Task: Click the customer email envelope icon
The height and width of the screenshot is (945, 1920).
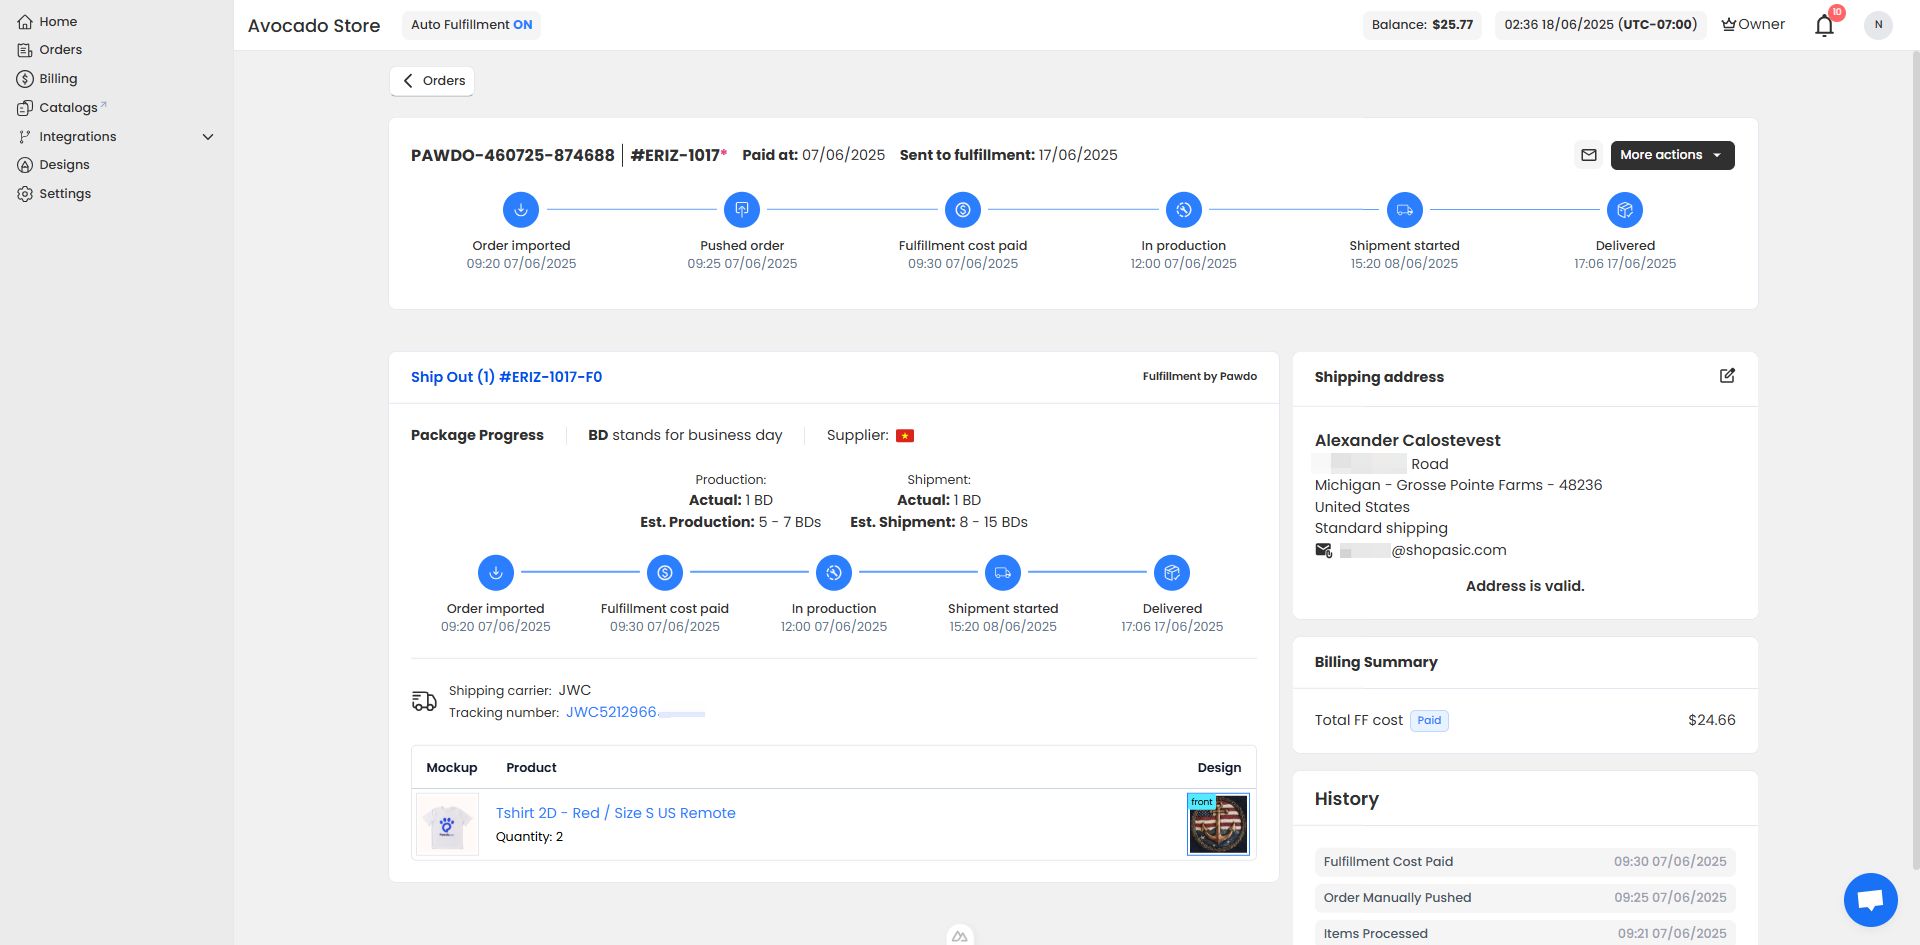Action: 1323,550
